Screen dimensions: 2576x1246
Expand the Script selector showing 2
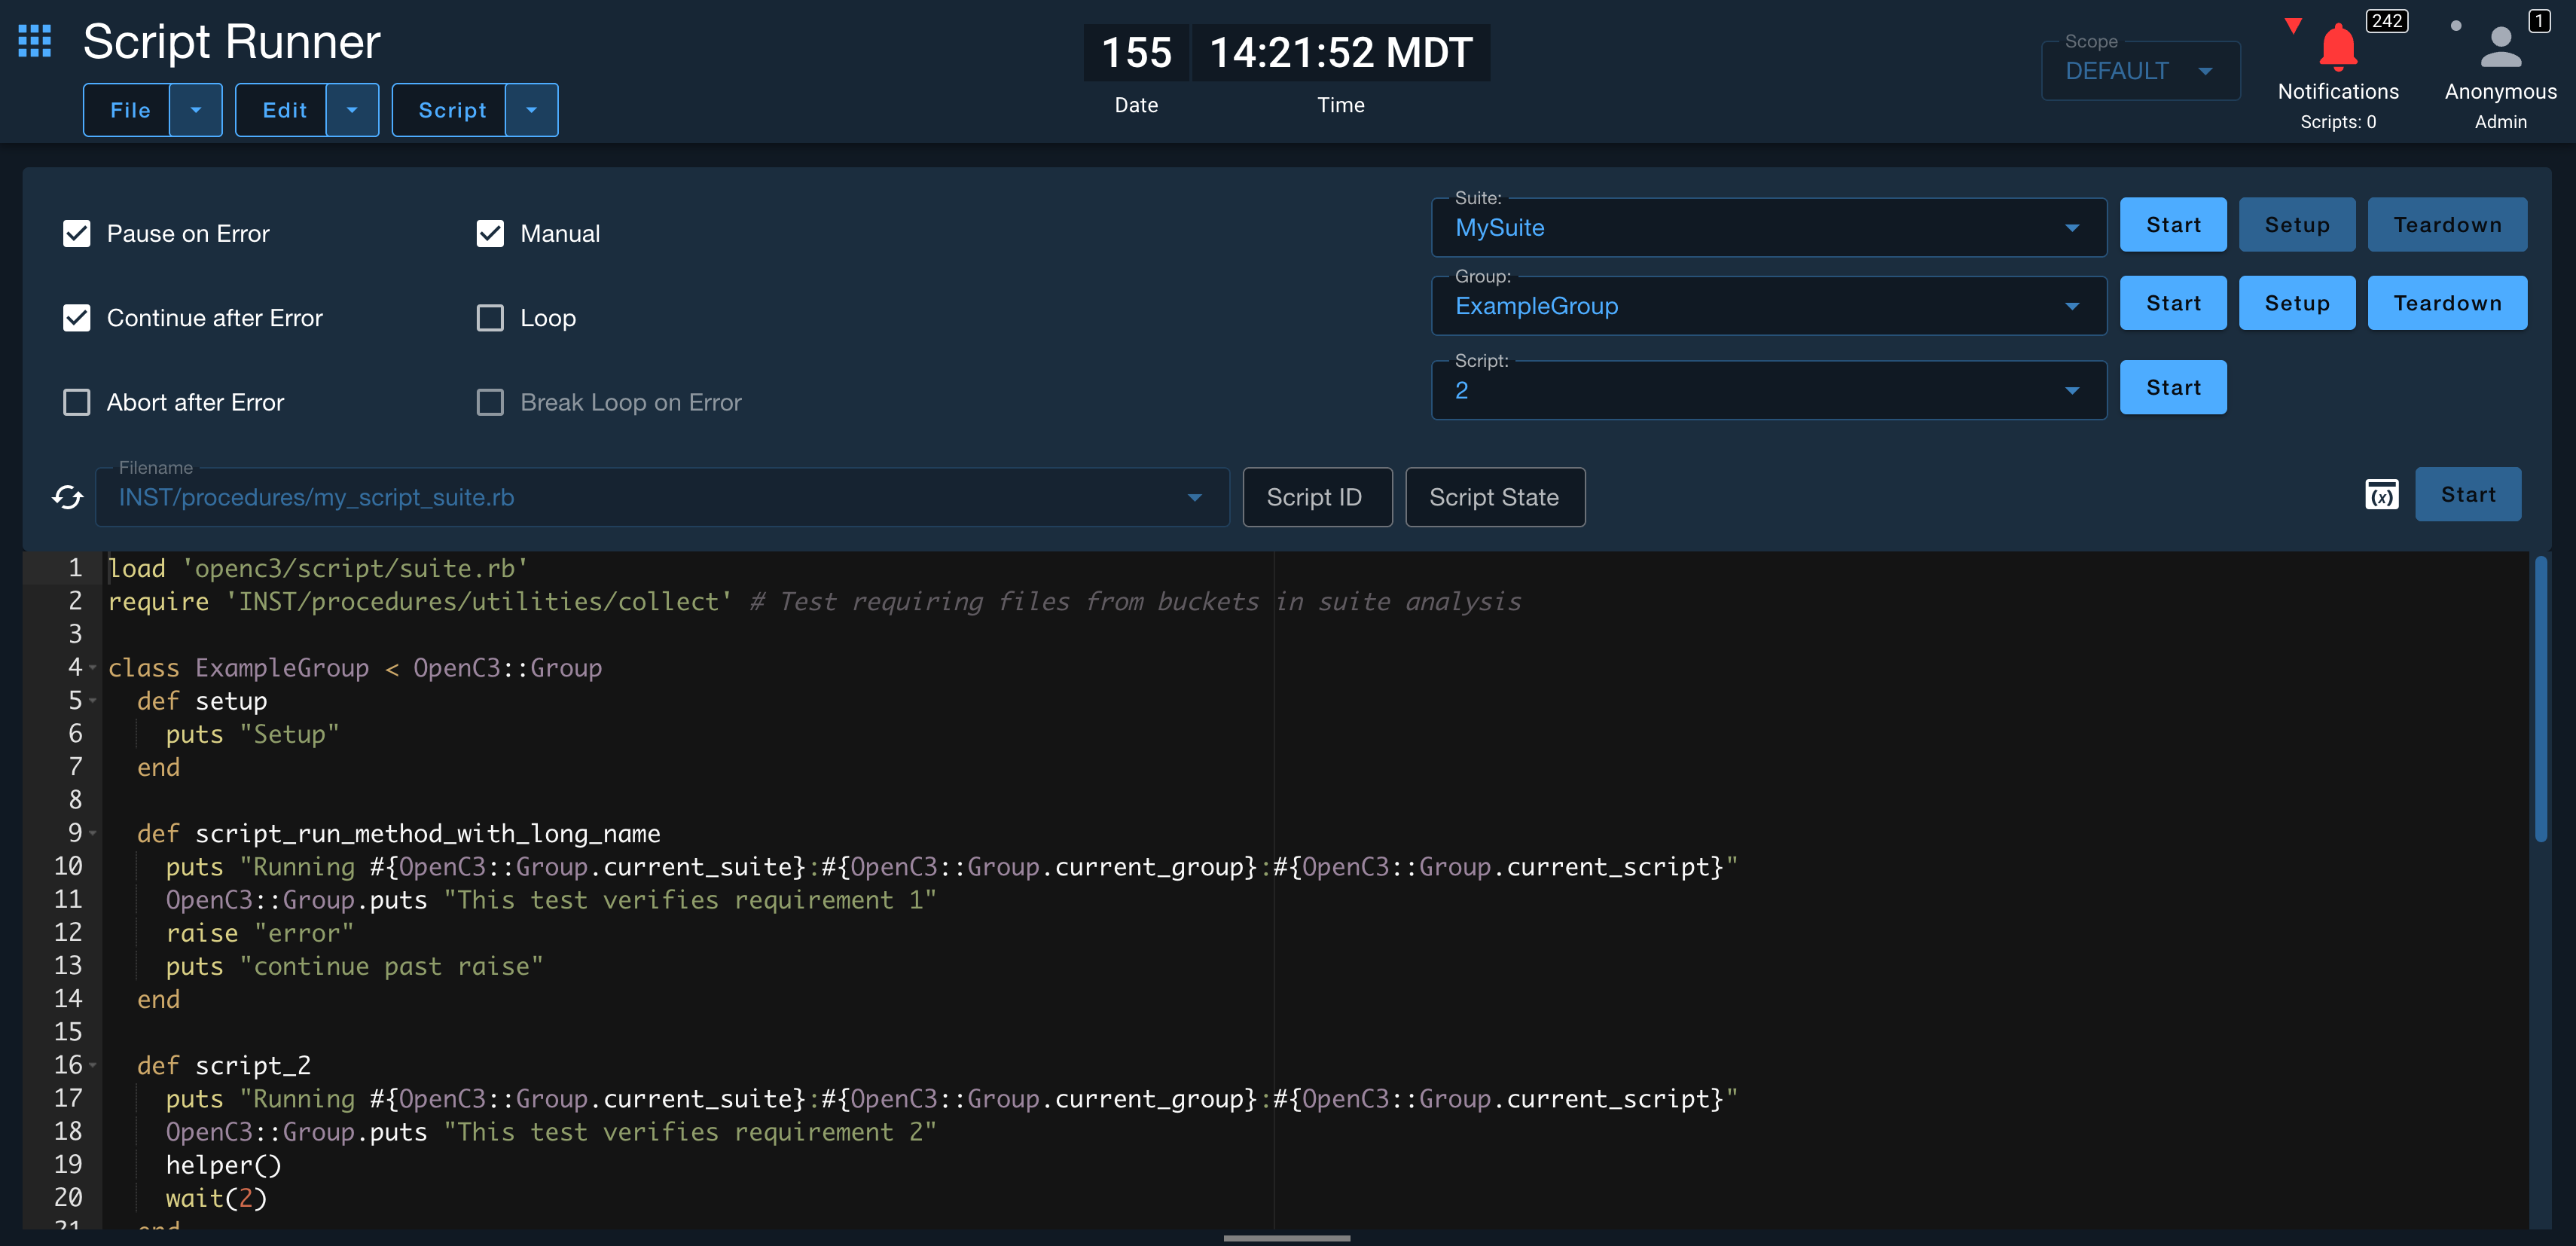[1768, 390]
